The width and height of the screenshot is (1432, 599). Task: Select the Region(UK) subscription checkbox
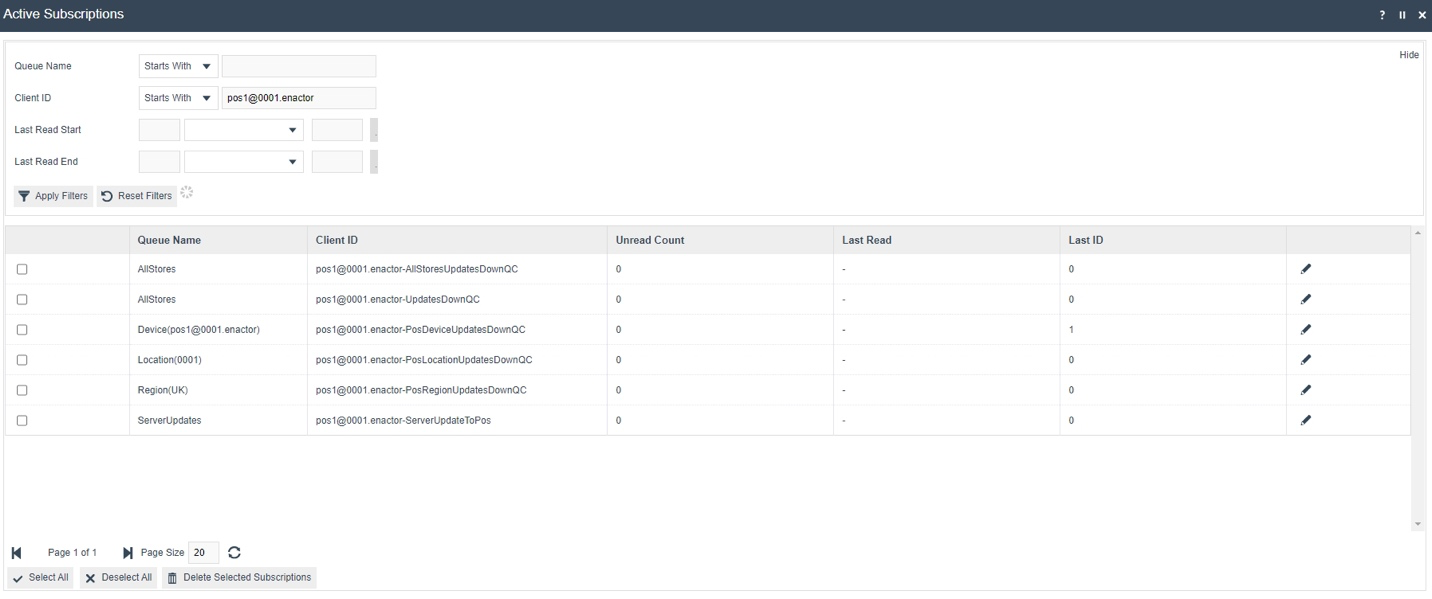coord(22,389)
